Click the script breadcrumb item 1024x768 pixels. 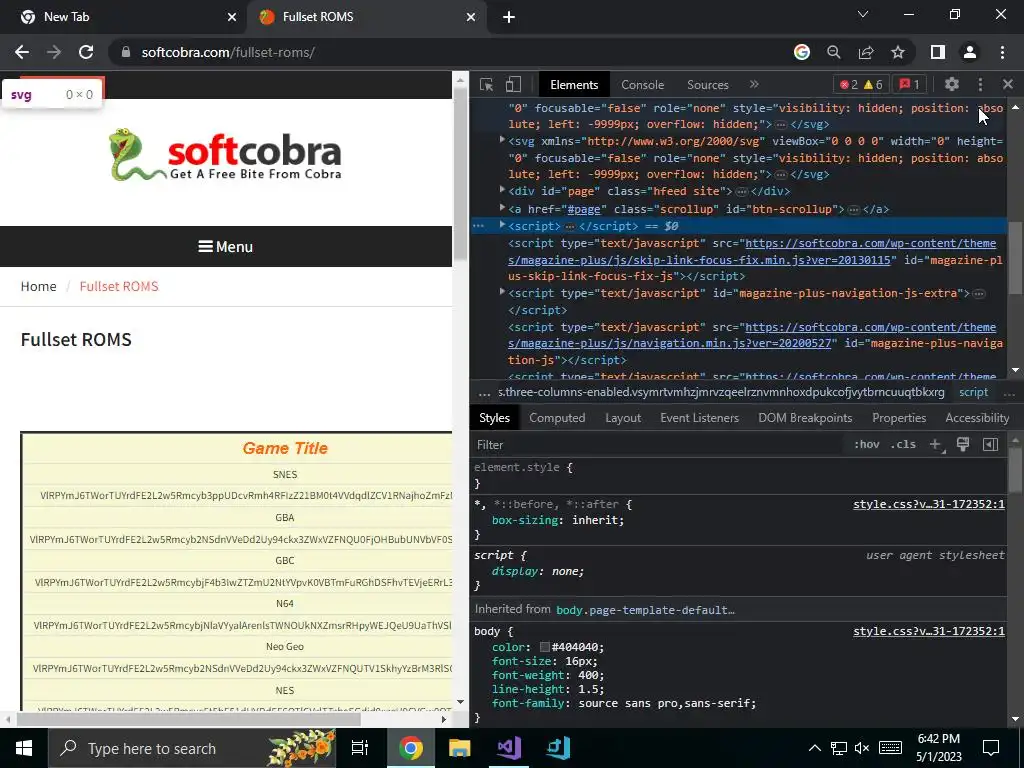tap(973, 392)
